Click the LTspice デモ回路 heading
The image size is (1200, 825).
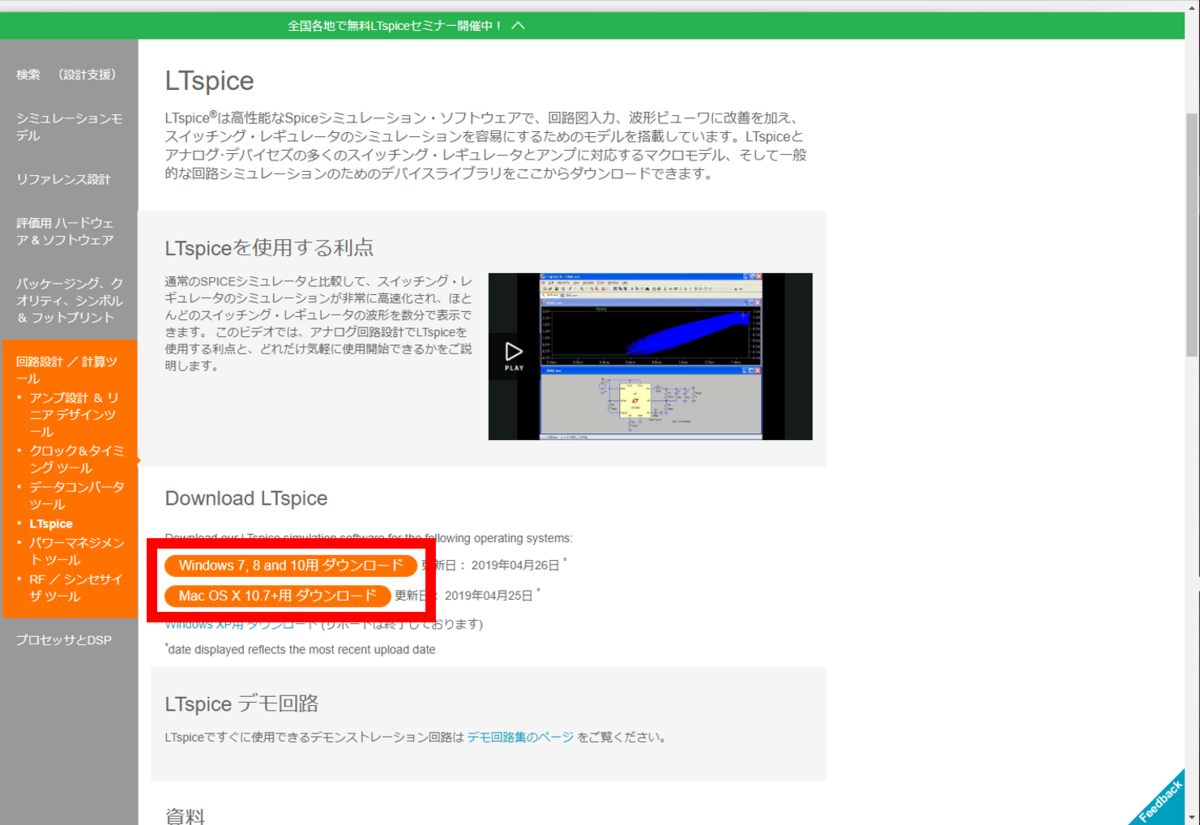click(241, 703)
